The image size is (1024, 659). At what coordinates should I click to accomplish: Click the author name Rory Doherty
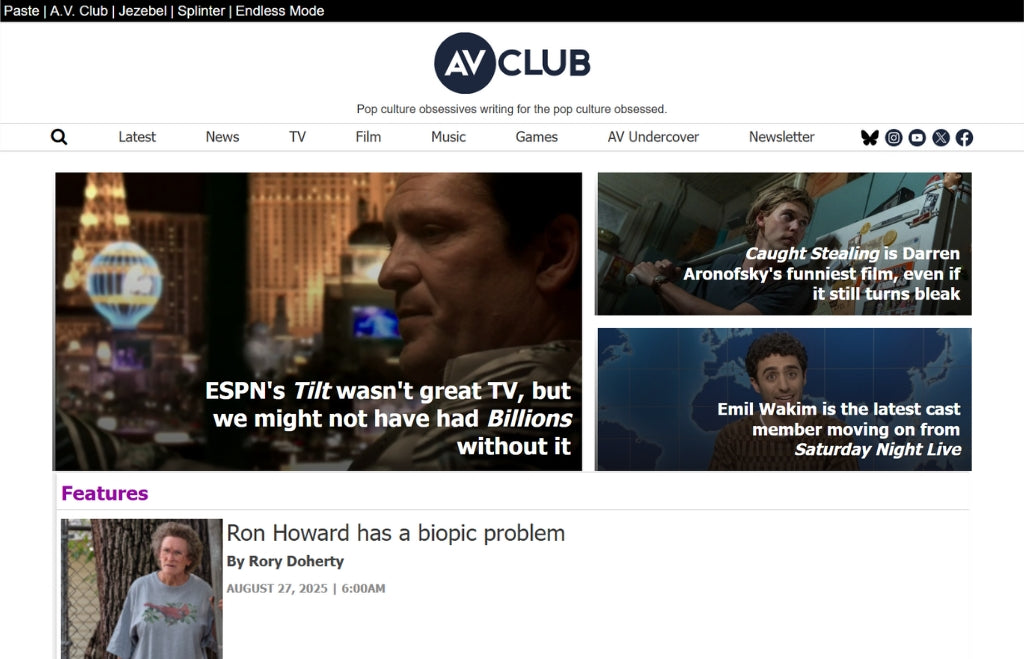(x=296, y=562)
